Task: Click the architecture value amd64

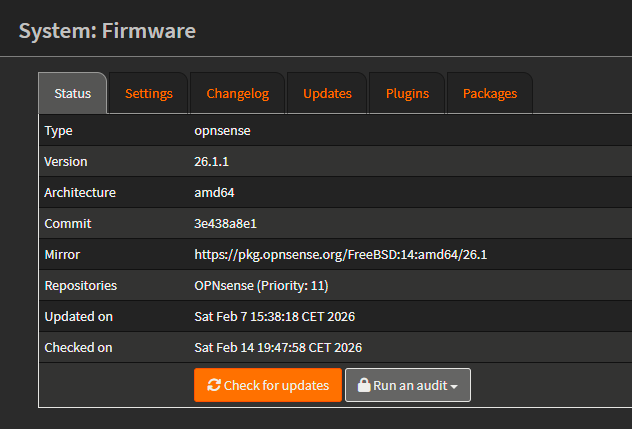Action: [214, 192]
